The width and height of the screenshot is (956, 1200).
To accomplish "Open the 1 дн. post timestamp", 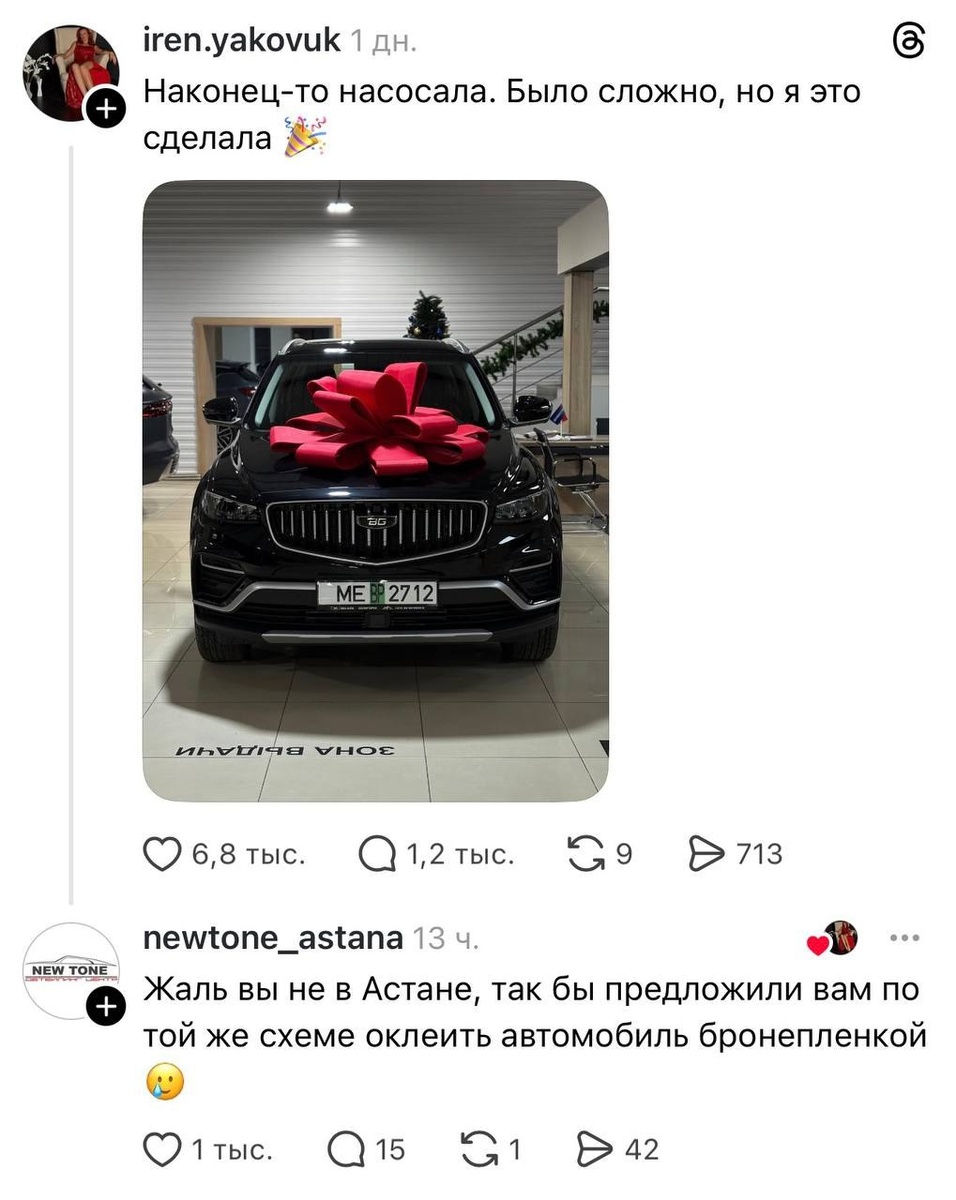I will (x=383, y=41).
